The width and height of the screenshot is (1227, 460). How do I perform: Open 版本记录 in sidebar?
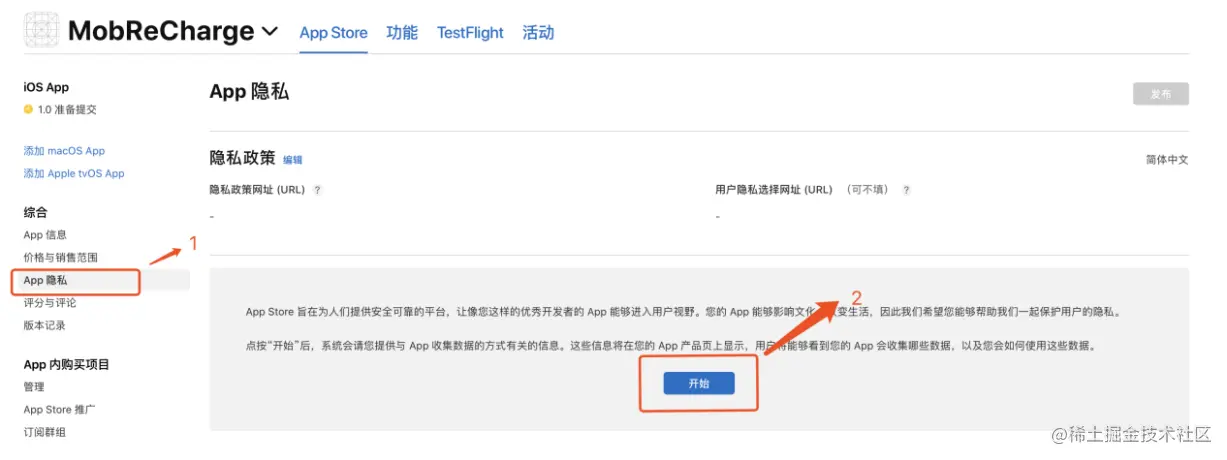point(45,326)
